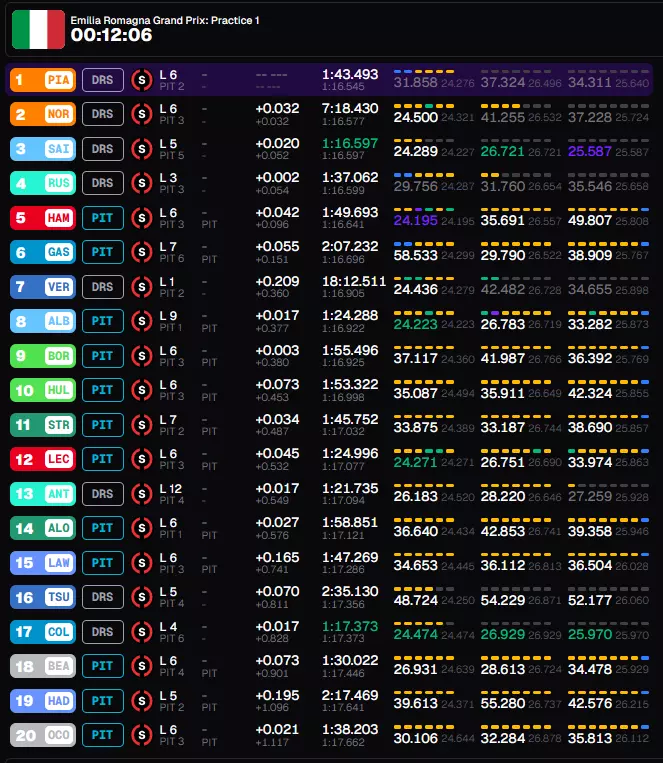Click the DRS indicator for ANT
The height and width of the screenshot is (763, 663).
(103, 494)
